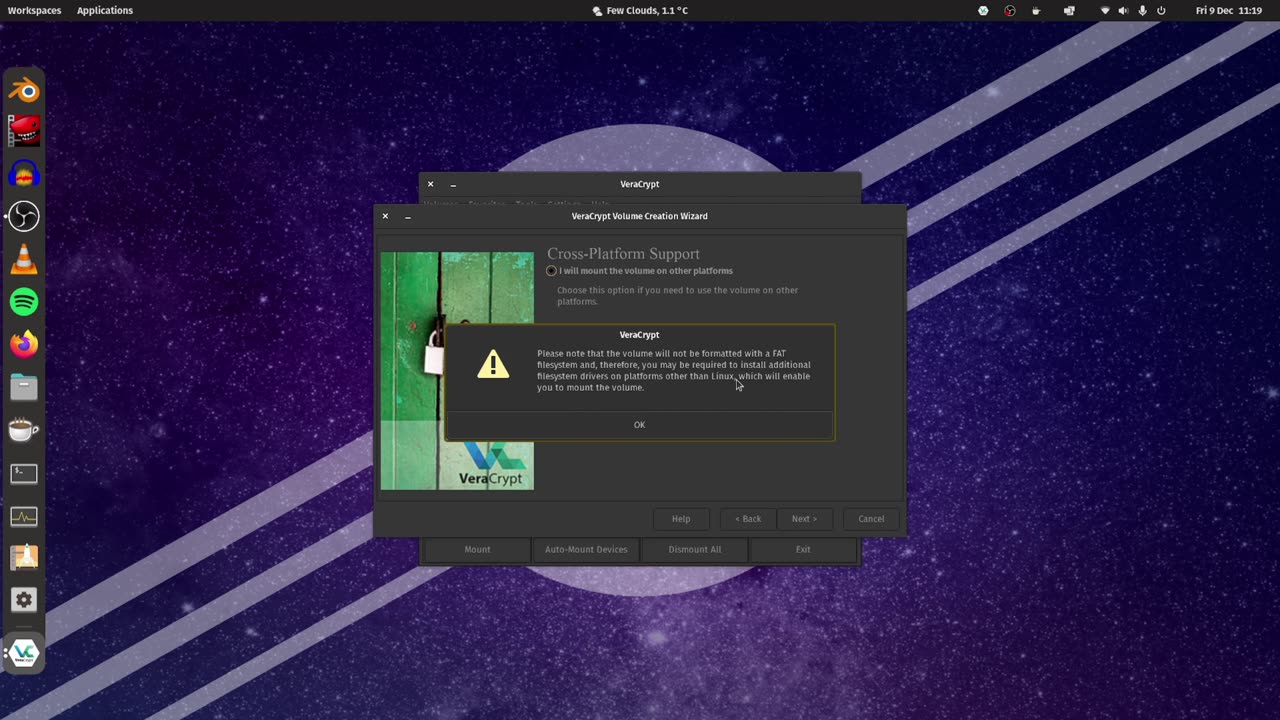Open the Applications menu in the top bar
Screen dimensions: 1280x720
point(105,10)
